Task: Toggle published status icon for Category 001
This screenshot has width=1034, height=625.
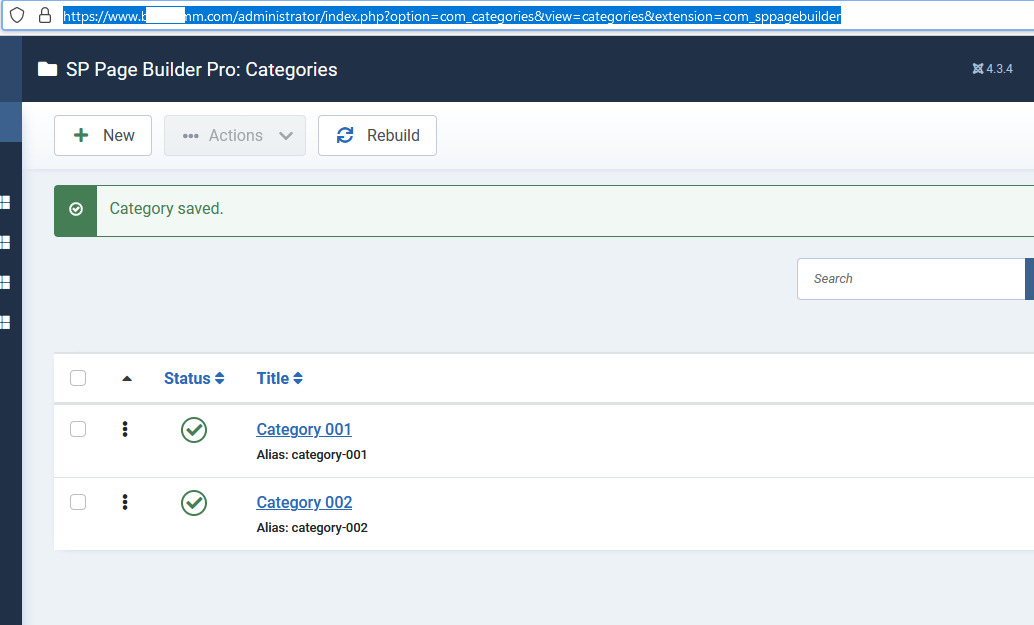Action: 194,430
